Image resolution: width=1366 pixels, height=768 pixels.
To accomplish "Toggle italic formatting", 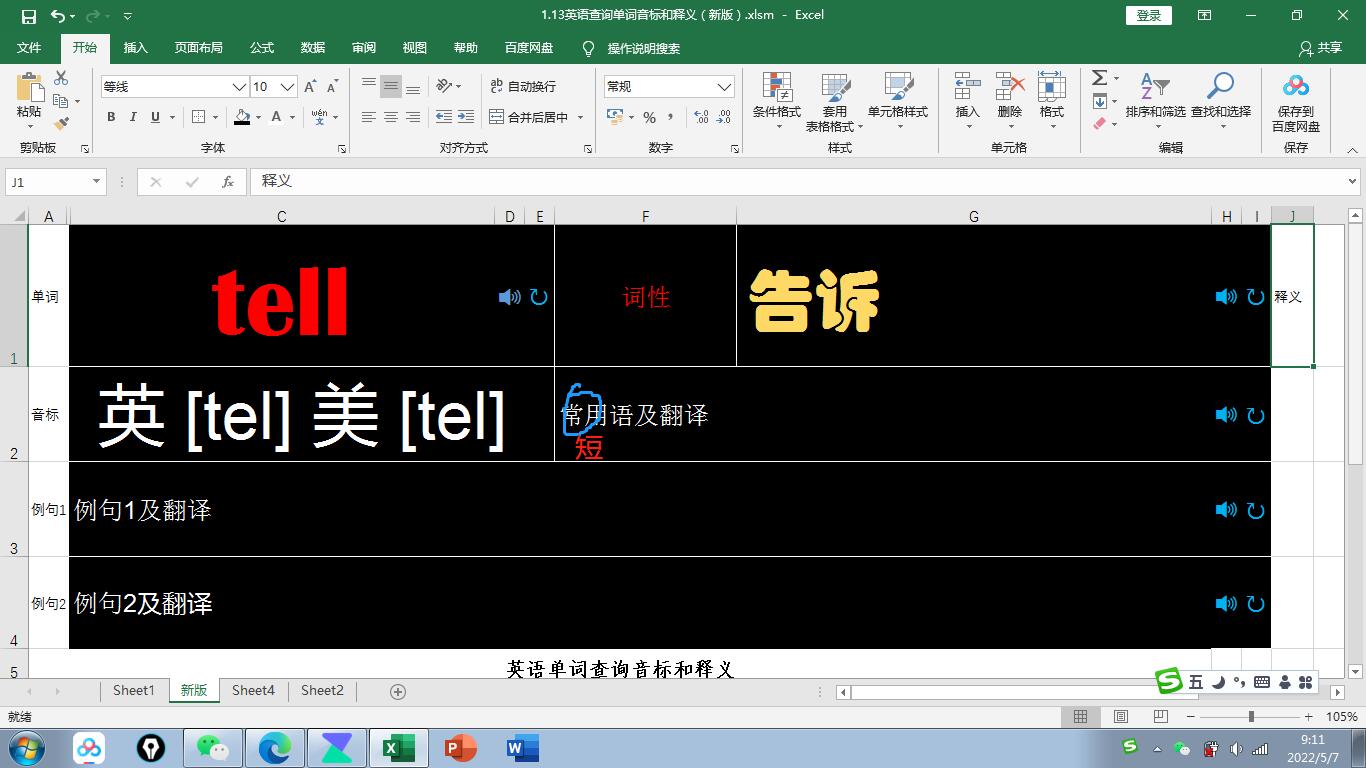I will coord(131,117).
